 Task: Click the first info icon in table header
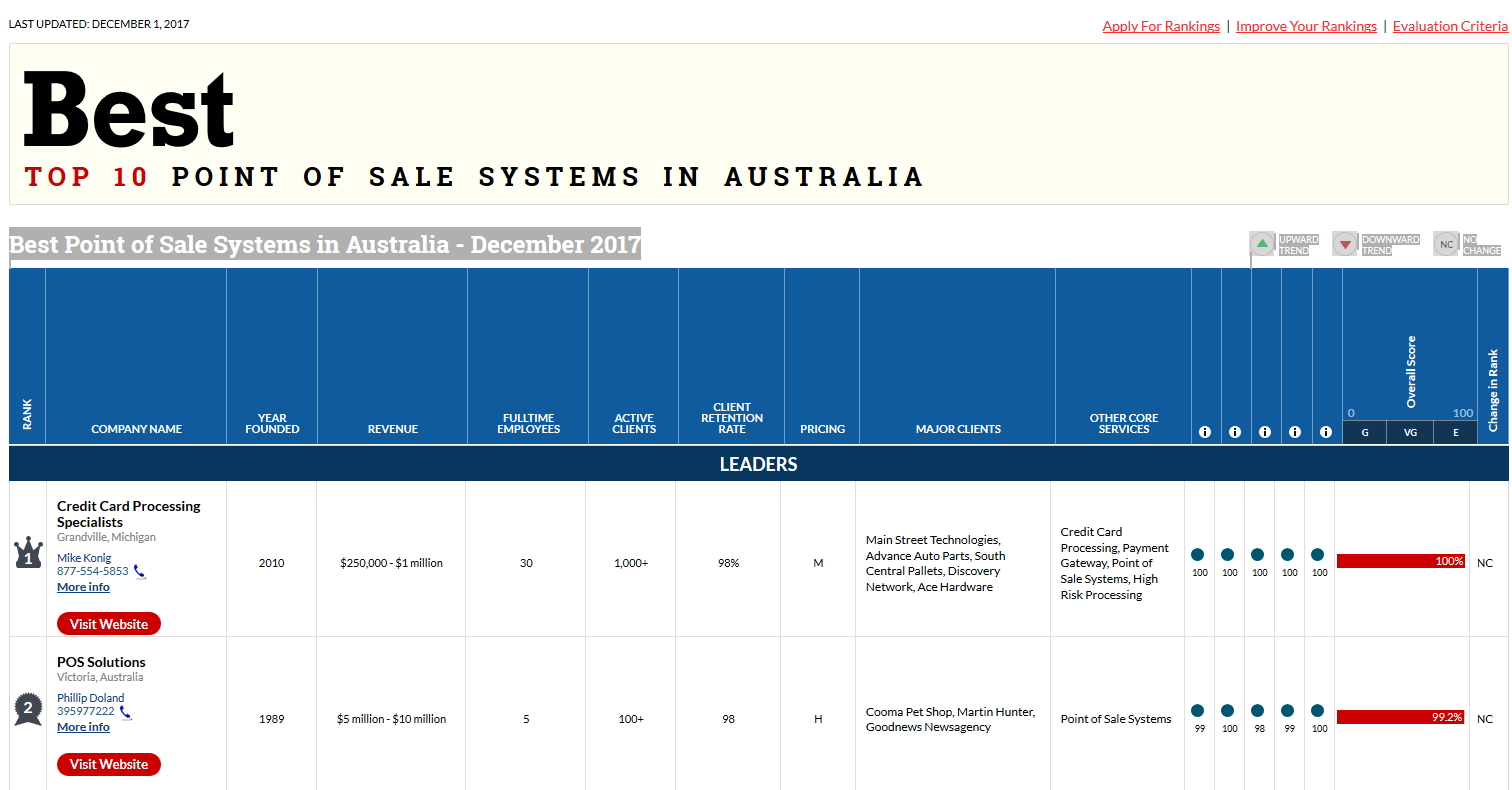[x=1205, y=432]
